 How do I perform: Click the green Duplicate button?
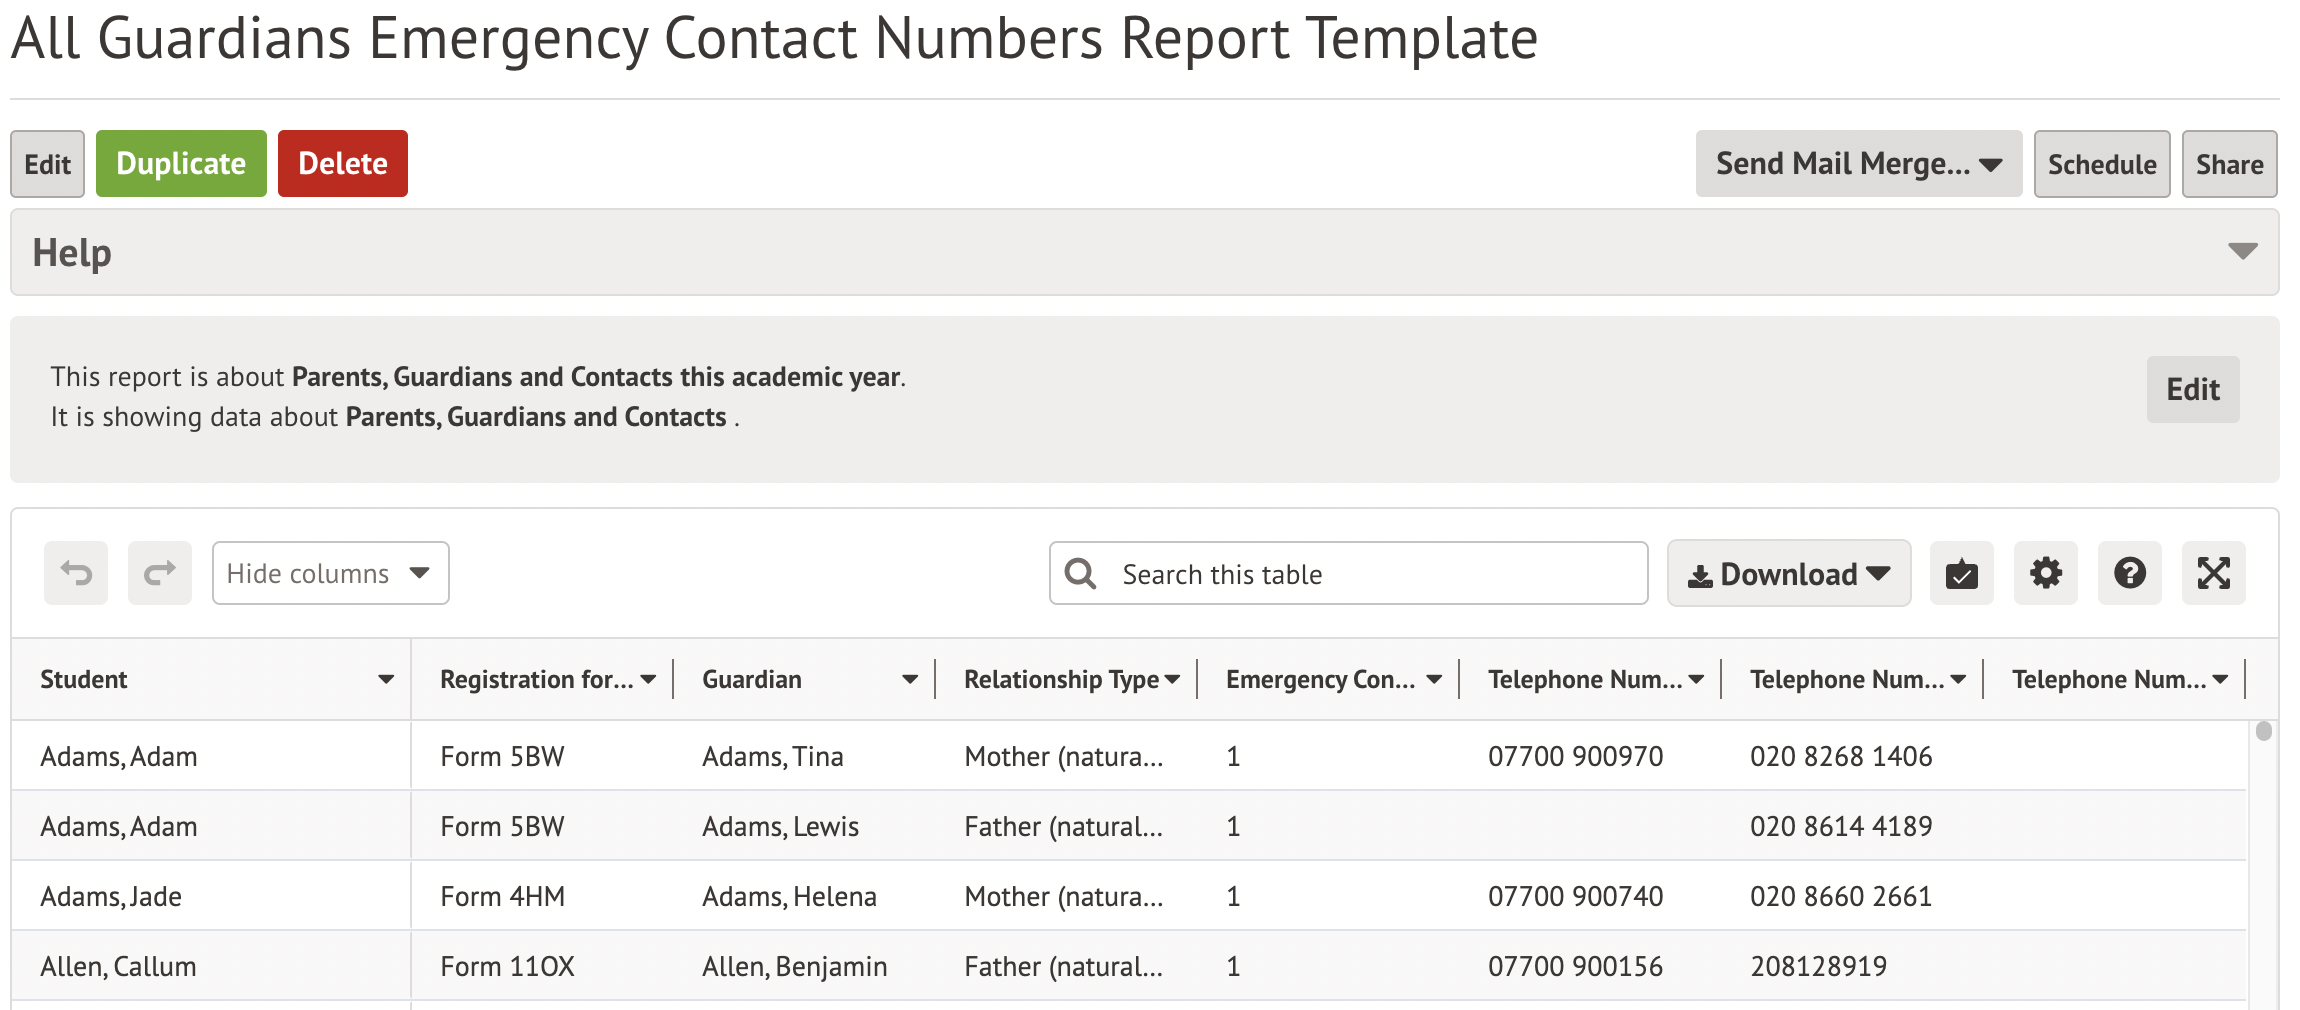tap(181, 164)
